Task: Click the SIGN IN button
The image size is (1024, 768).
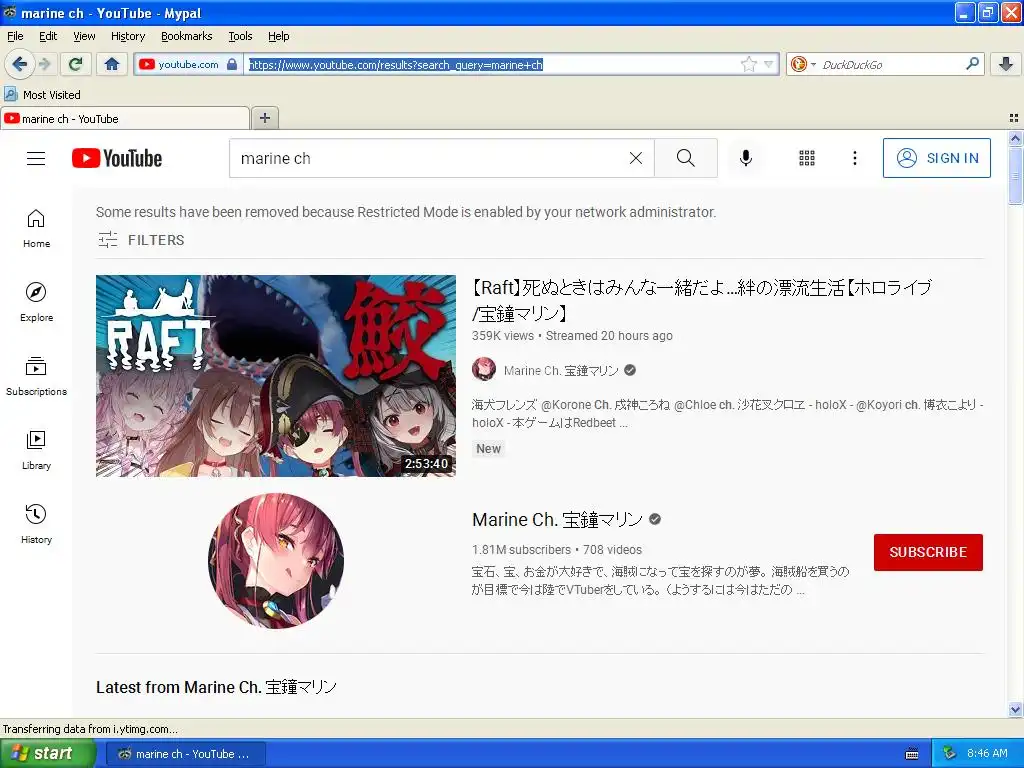Action: 936,158
